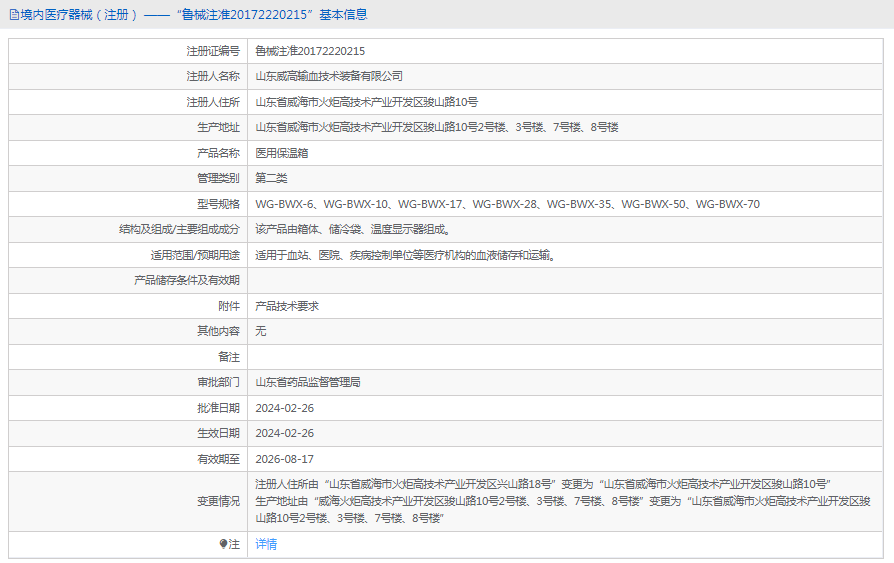Select approval date 2024-02-26 in 批准日期 row
This screenshot has width=894, height=563.
(285, 408)
